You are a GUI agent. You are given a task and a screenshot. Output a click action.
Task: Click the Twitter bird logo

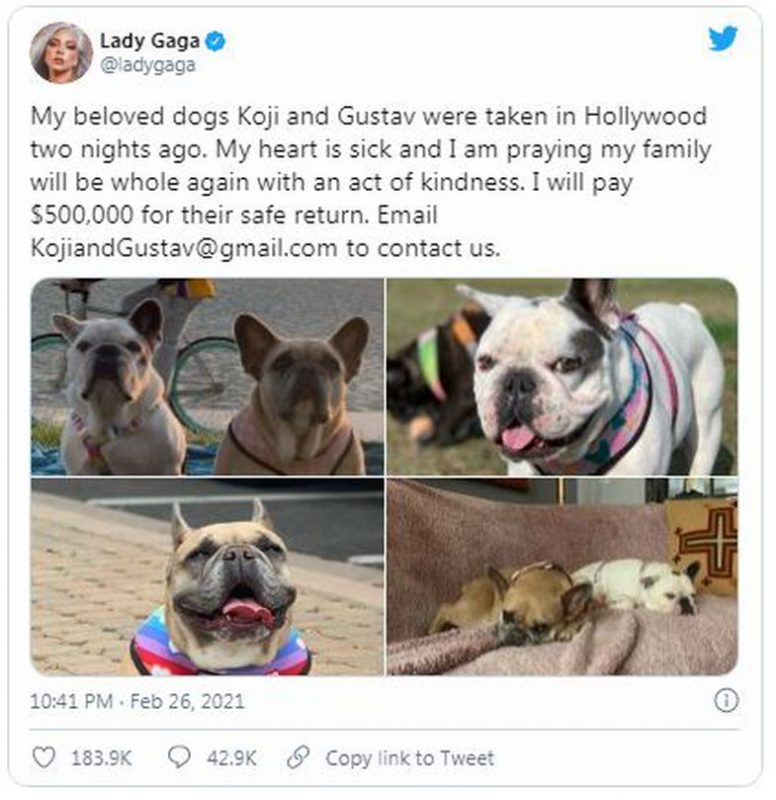(x=722, y=39)
